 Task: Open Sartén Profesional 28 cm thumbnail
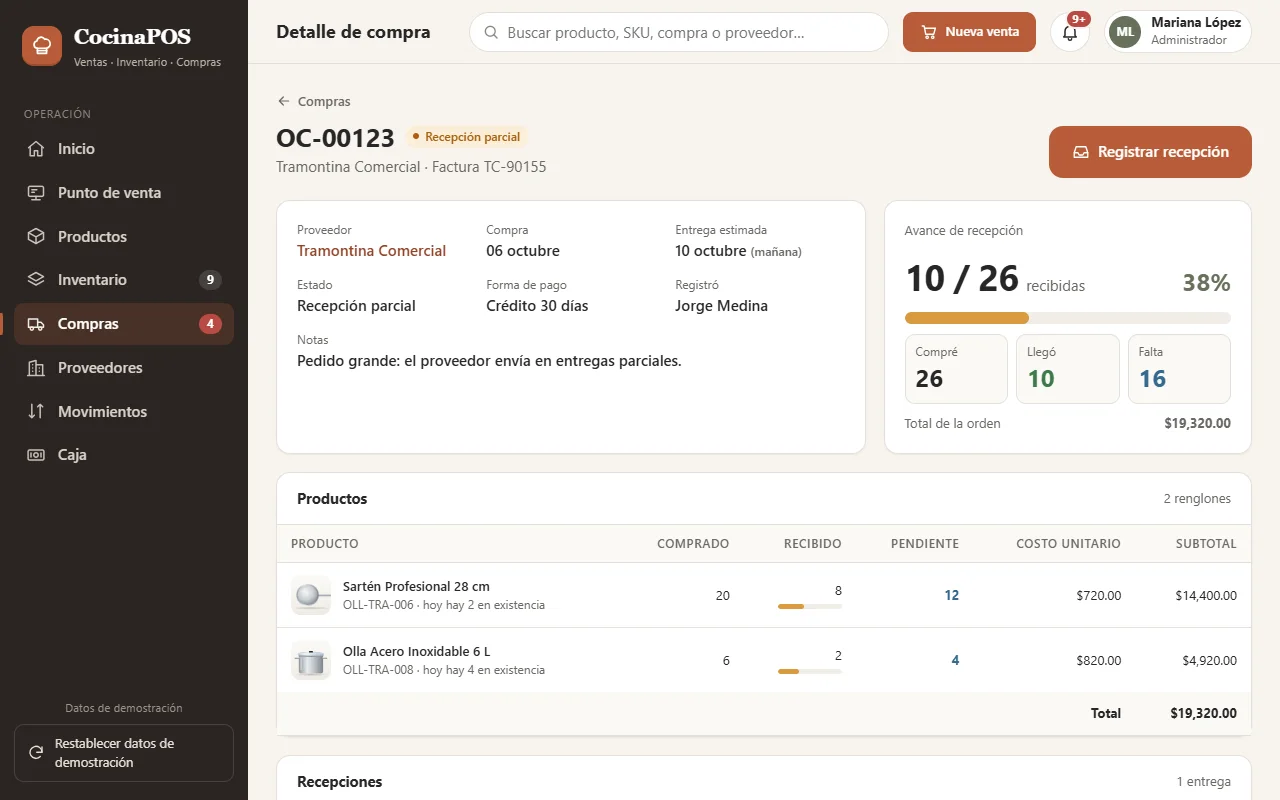311,595
